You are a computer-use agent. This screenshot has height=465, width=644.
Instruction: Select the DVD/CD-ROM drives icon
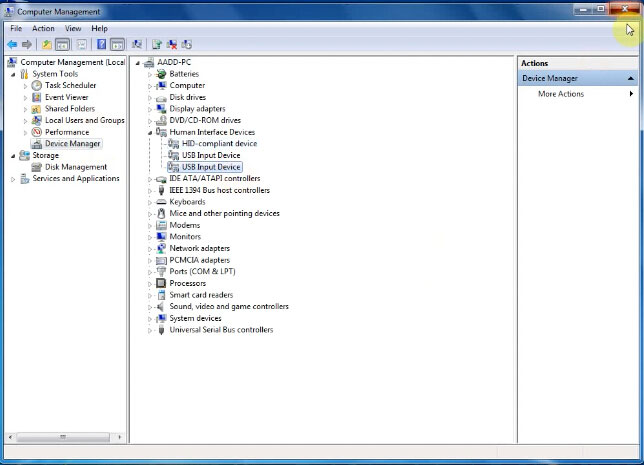[x=161, y=120]
